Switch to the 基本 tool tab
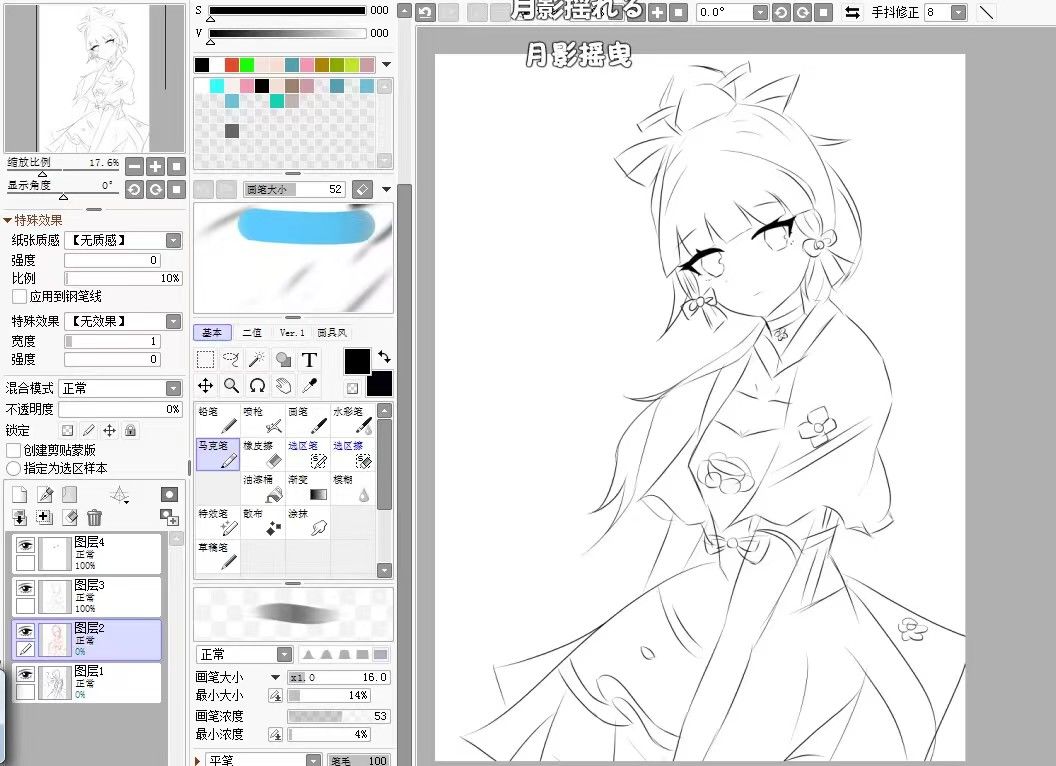This screenshot has height=766, width=1056. click(x=212, y=333)
